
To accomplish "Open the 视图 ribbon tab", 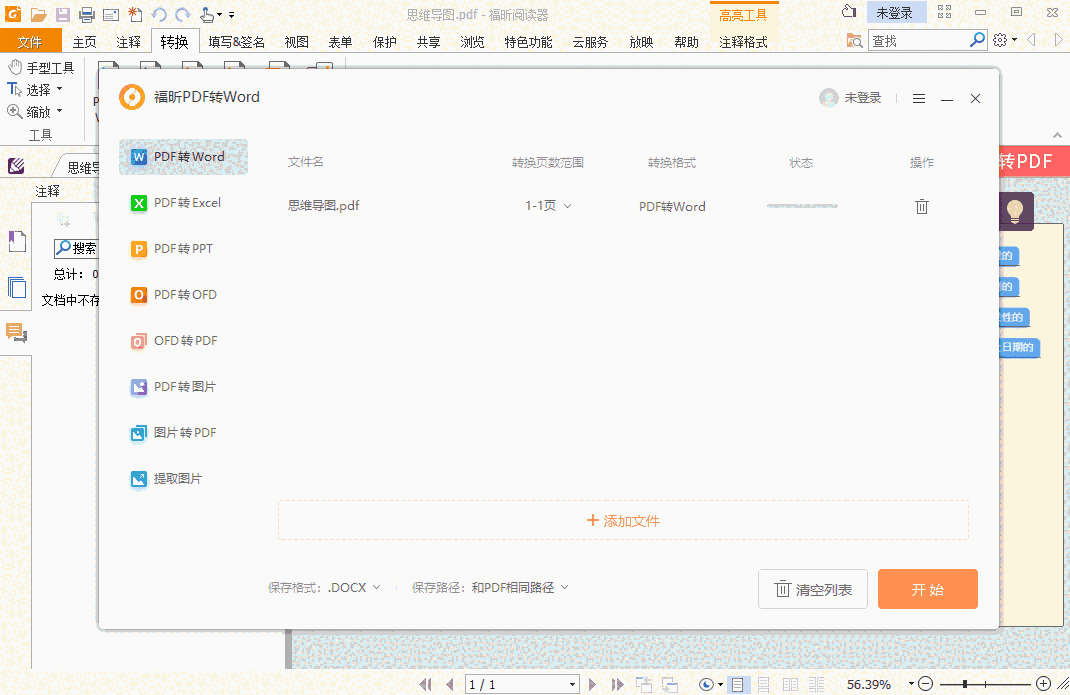I will coord(296,42).
